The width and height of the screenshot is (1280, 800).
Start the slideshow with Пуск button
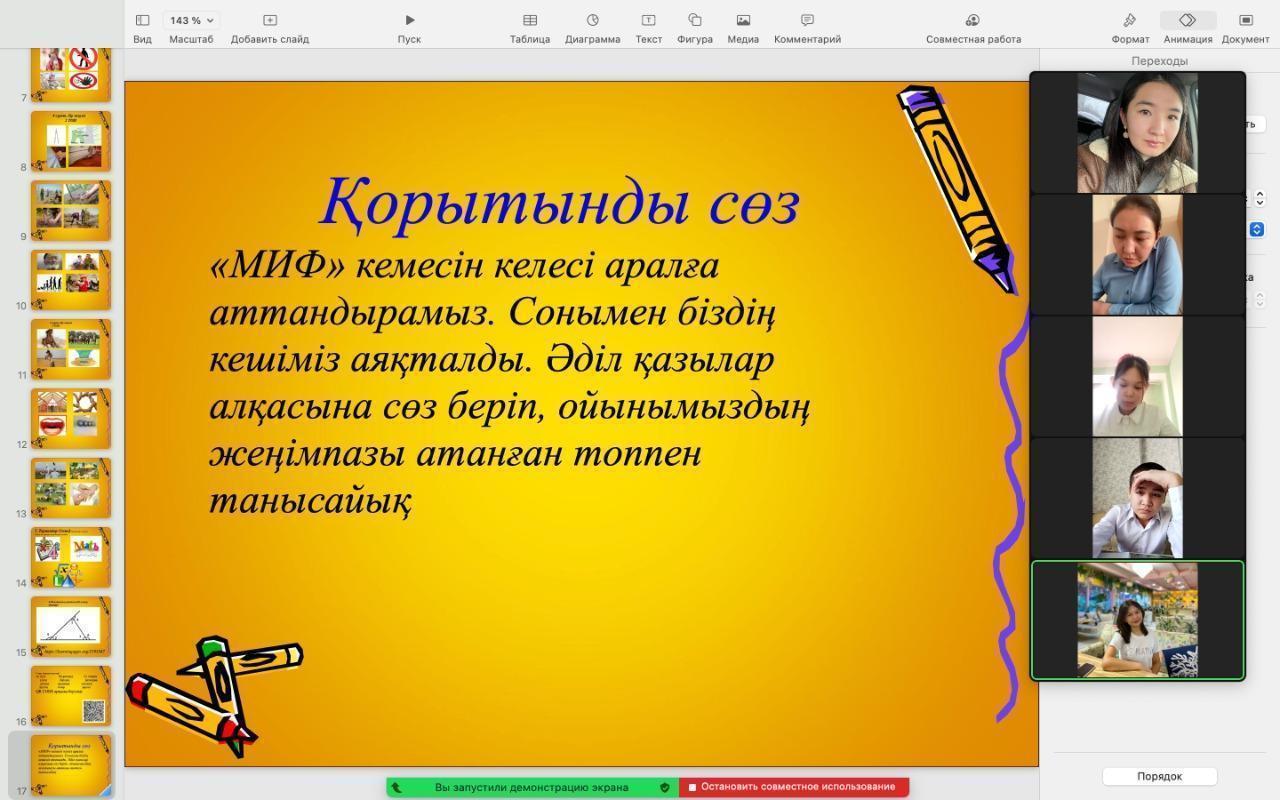click(409, 20)
